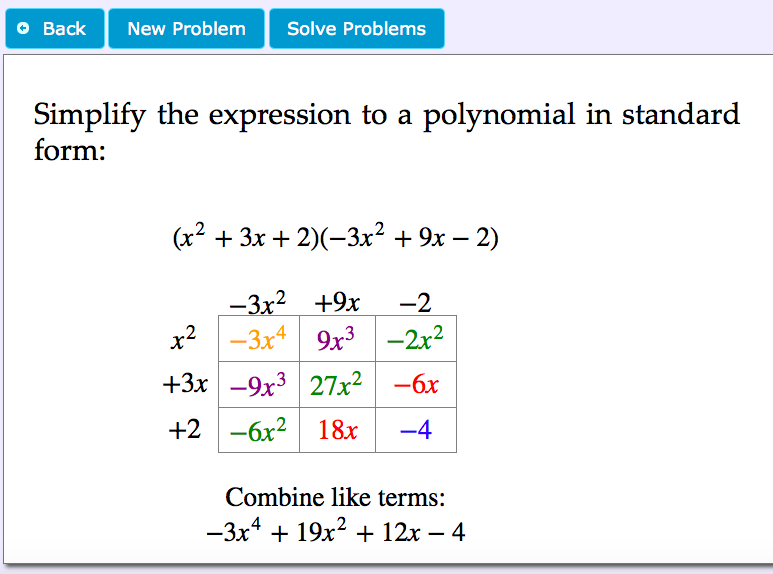This screenshot has height=574, width=773.
Task: Select the +3x row label
Action: click(x=185, y=385)
